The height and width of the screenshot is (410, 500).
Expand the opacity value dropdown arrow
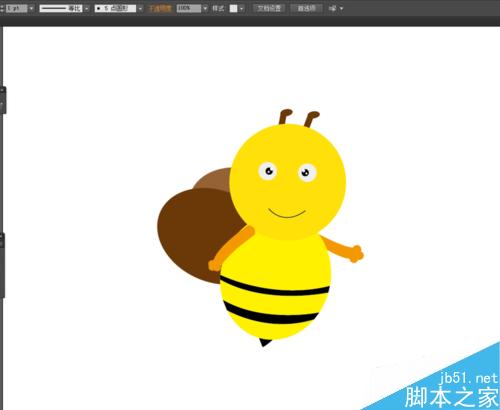(205, 8)
